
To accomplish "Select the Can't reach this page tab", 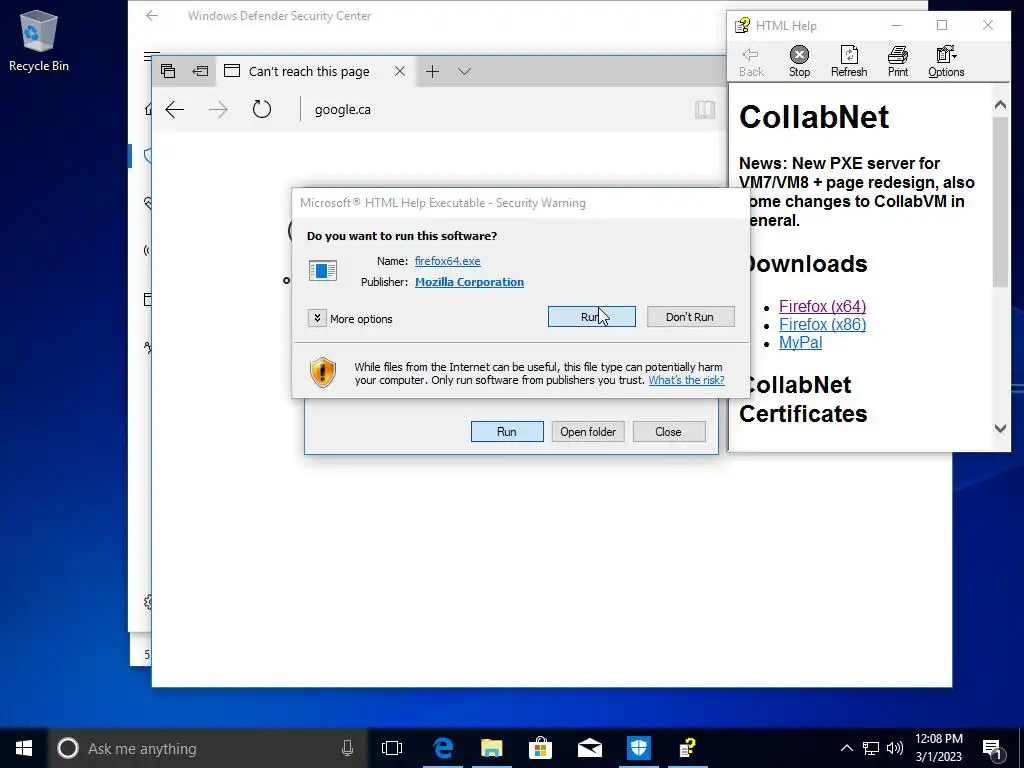I will pos(307,71).
